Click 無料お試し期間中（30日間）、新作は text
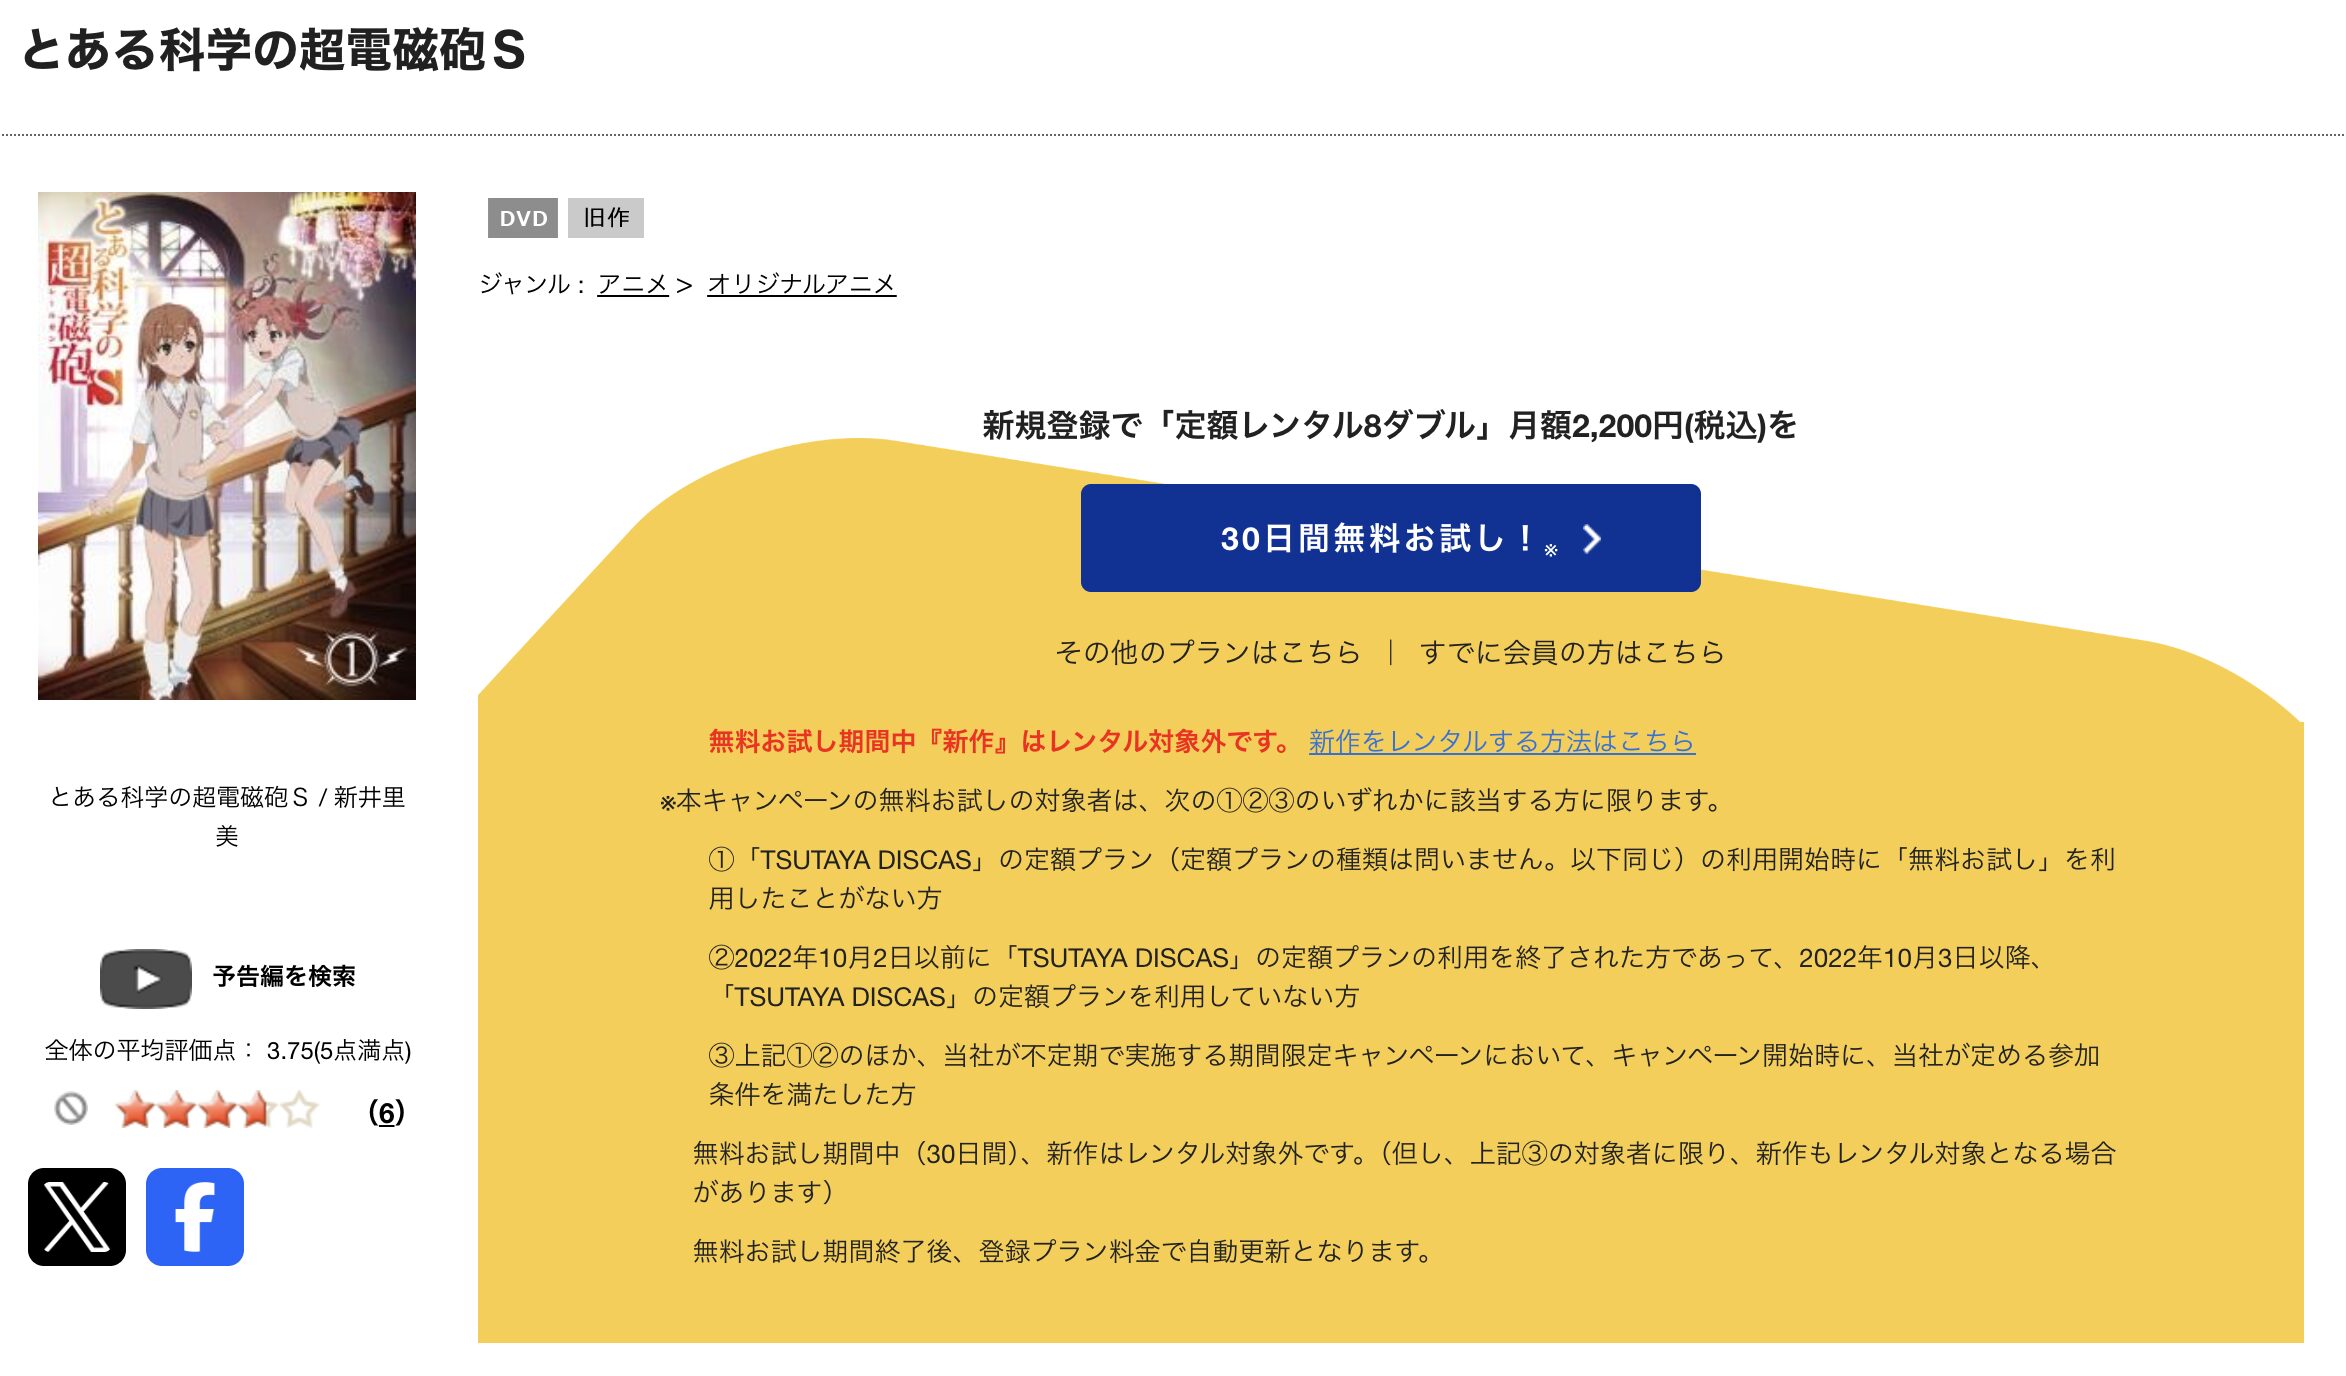 pyautogui.click(x=1405, y=1172)
